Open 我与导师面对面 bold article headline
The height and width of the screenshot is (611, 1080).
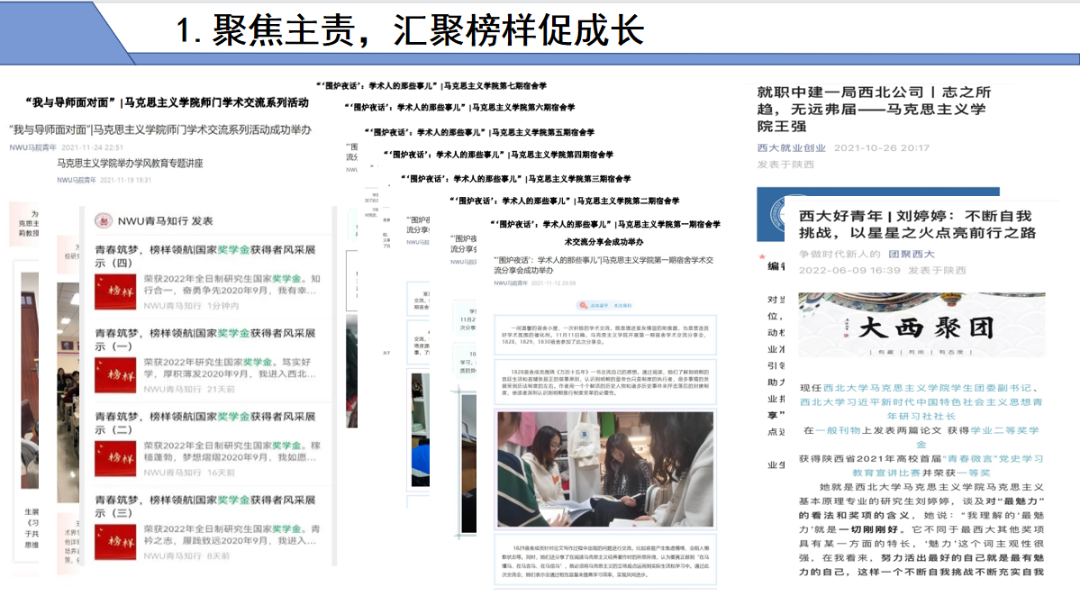coord(166,102)
